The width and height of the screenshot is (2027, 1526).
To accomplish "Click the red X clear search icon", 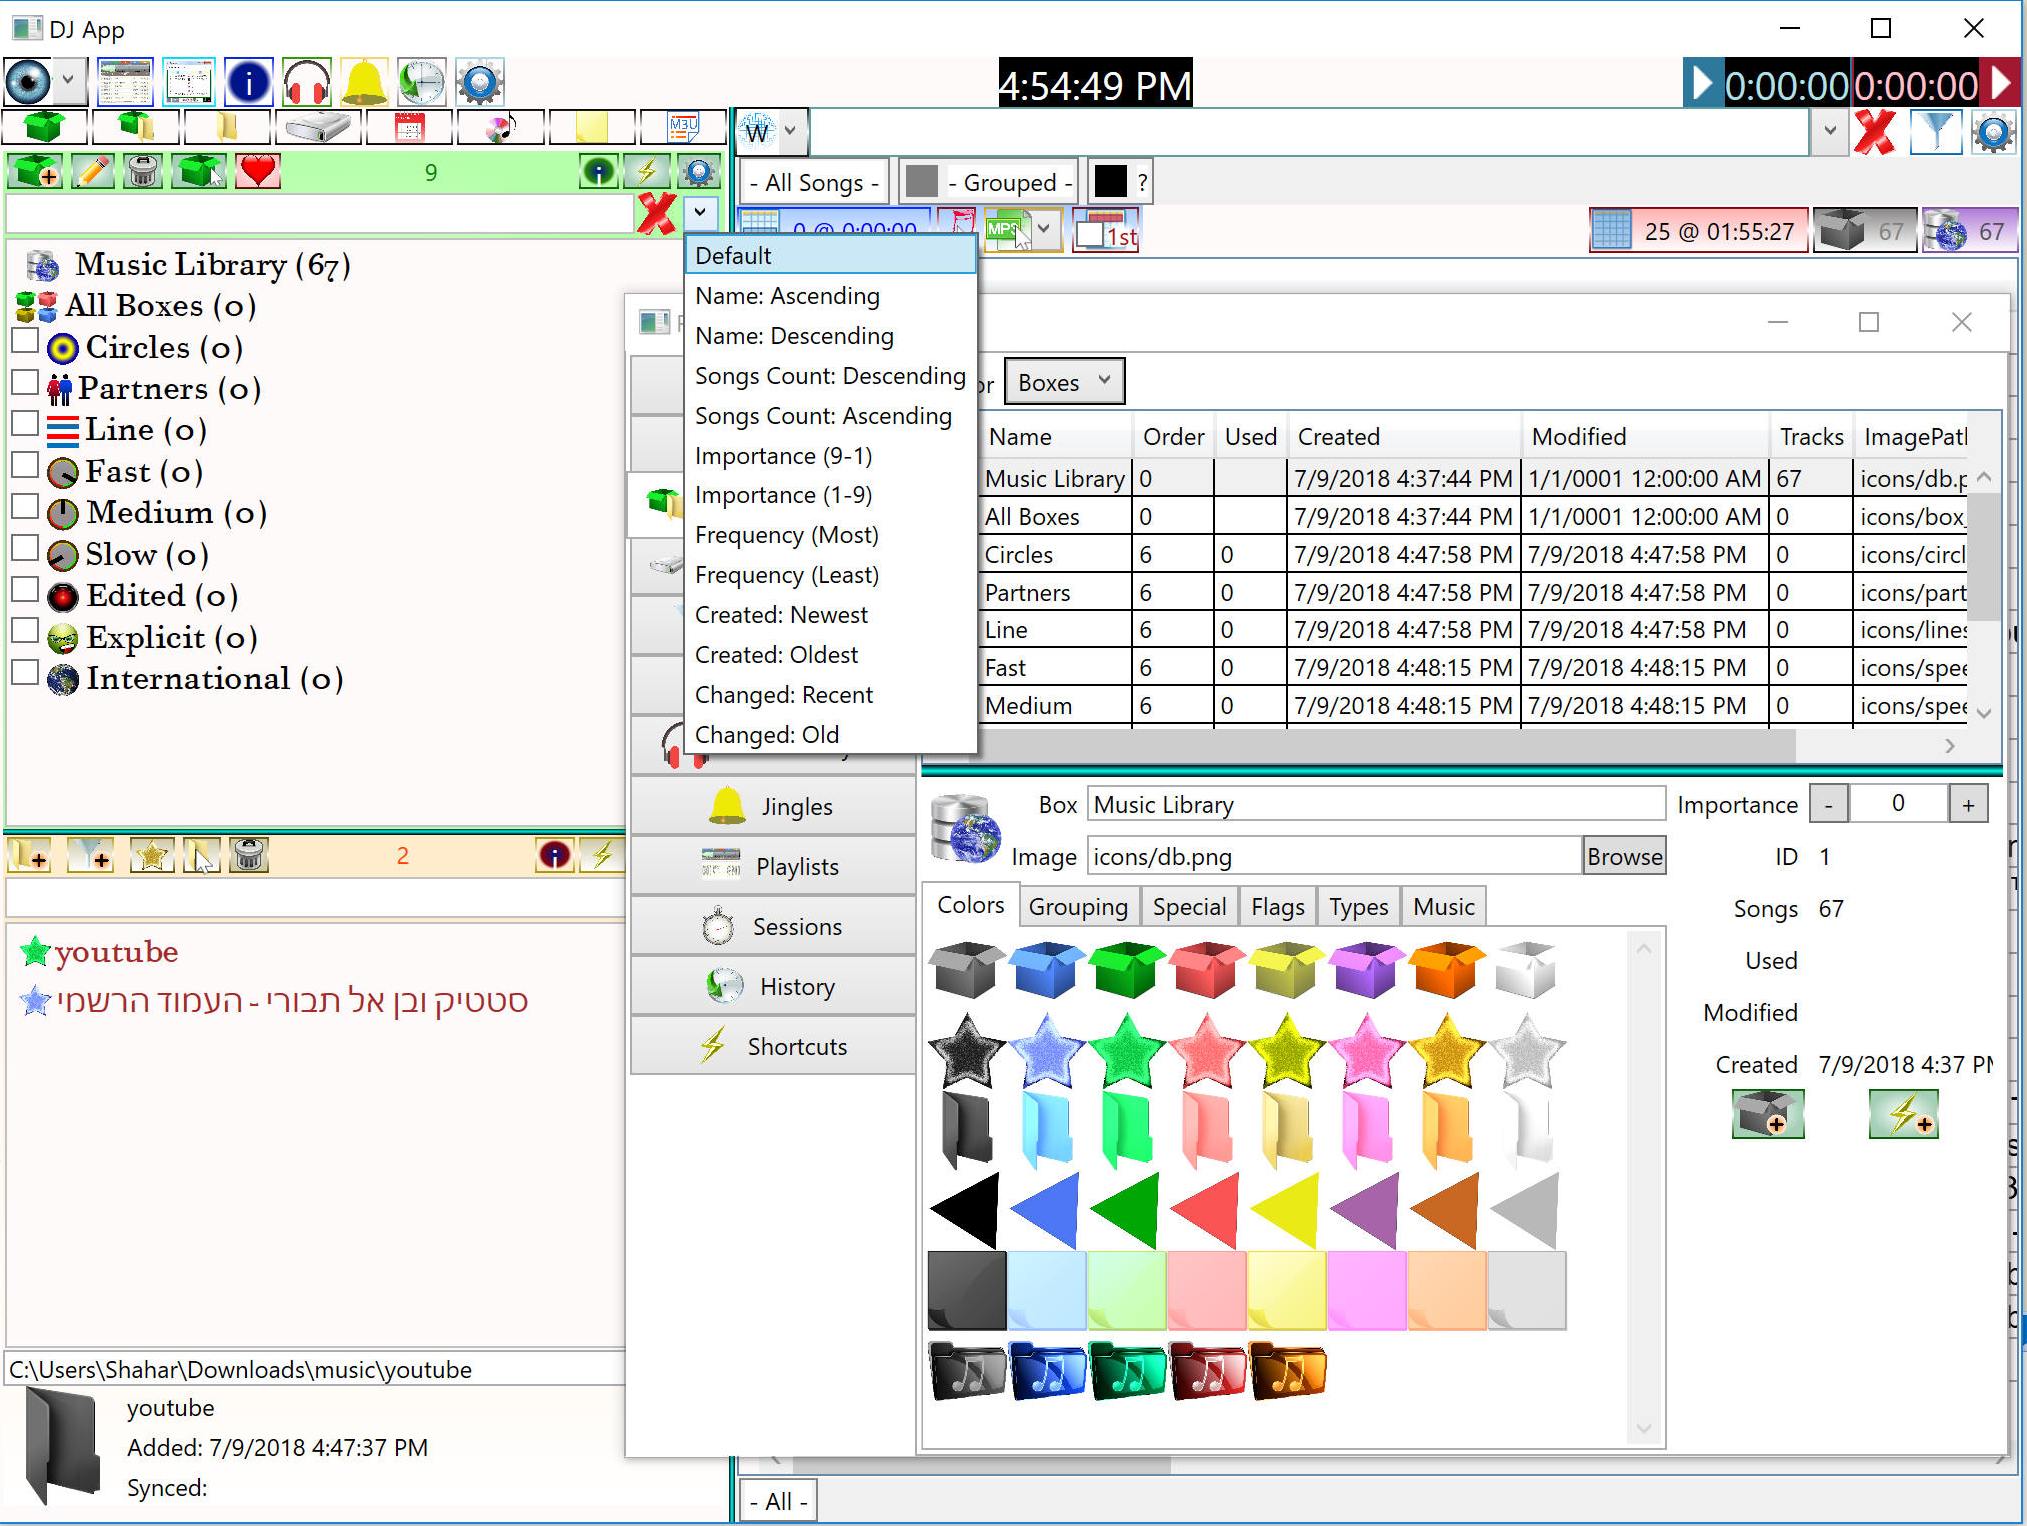I will pyautogui.click(x=1875, y=132).
